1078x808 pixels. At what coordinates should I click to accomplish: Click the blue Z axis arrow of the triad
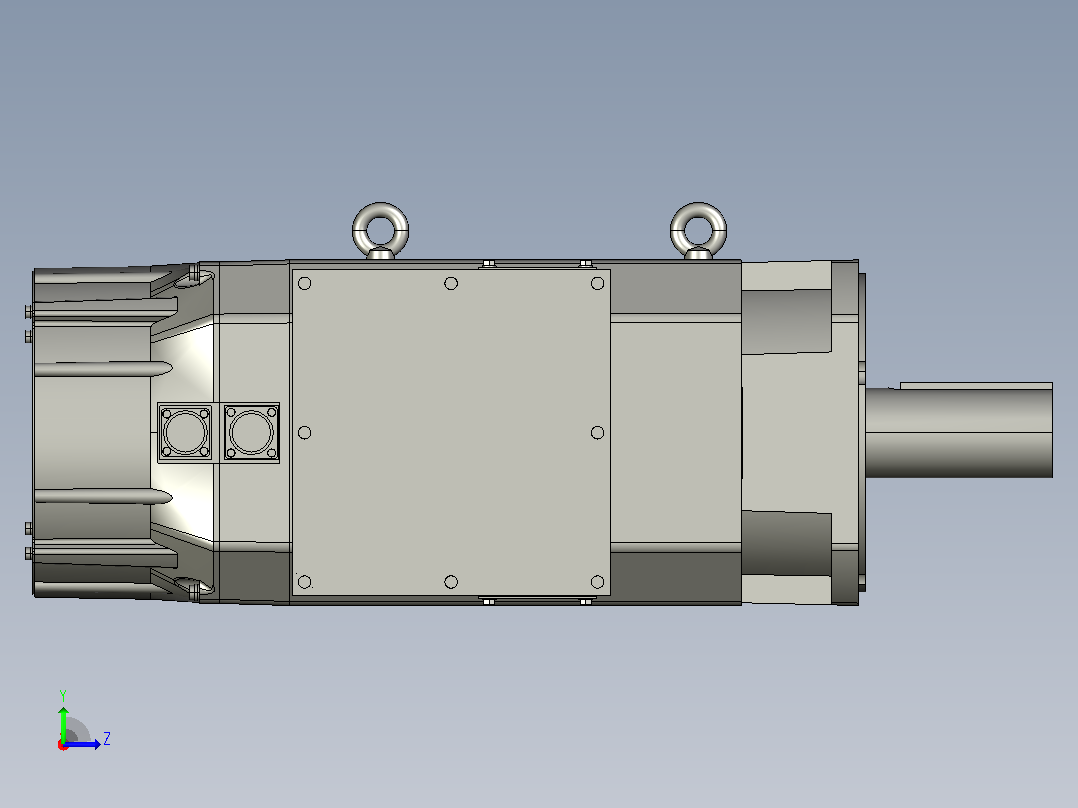click(82, 744)
